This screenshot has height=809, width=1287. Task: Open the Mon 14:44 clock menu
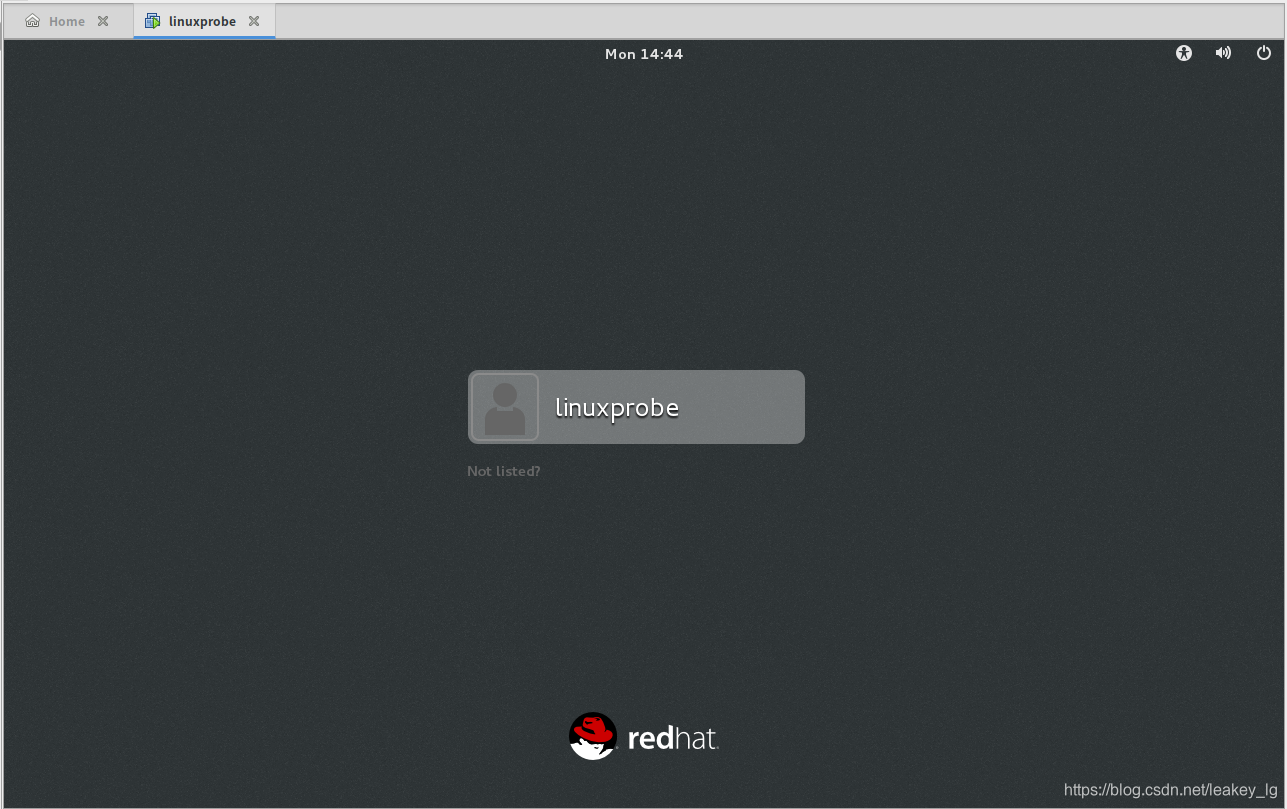point(644,54)
